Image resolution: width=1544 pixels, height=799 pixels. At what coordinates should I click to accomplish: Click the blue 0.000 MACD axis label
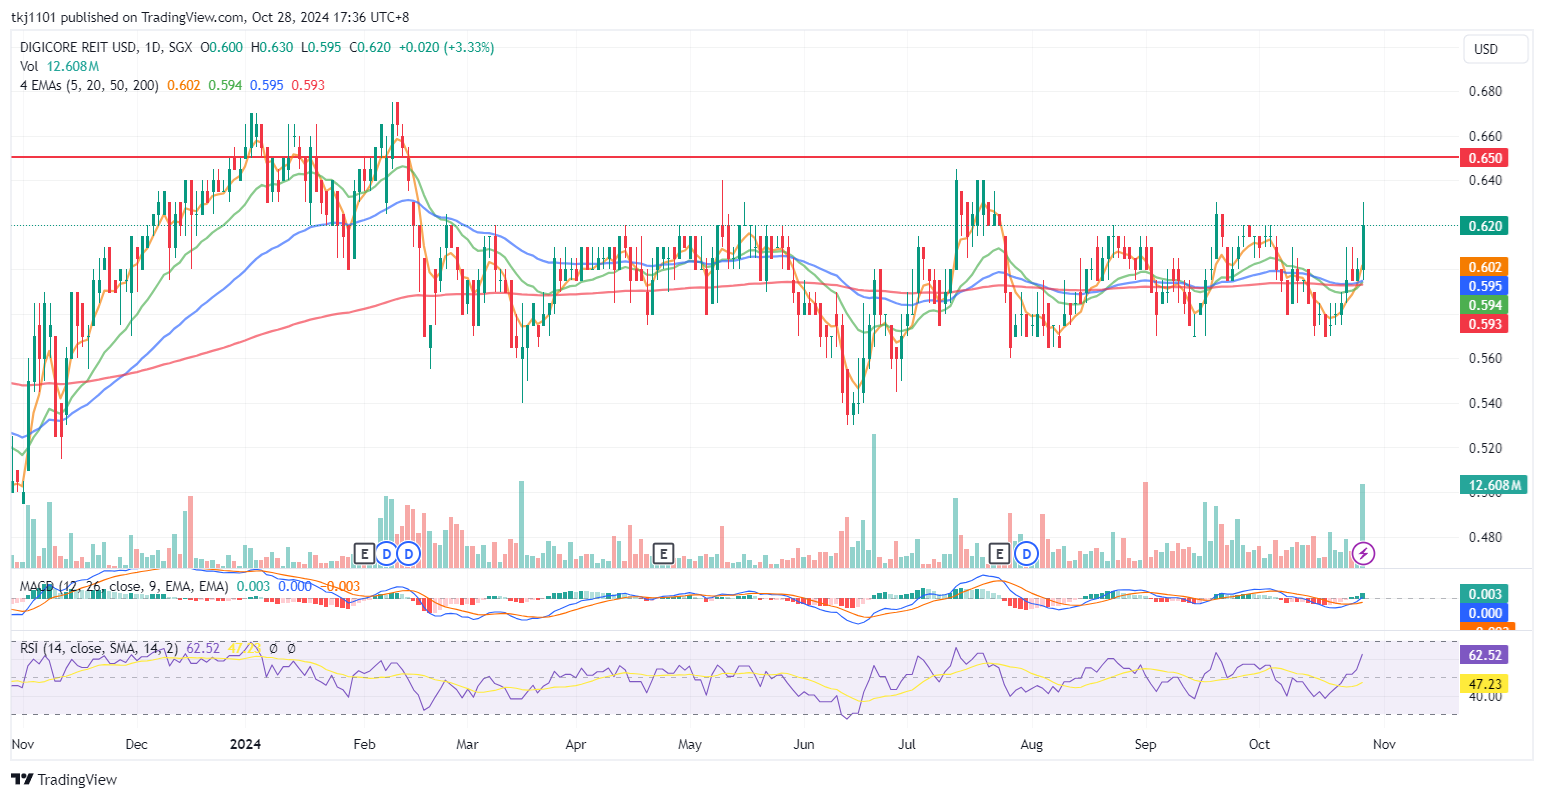point(1485,613)
